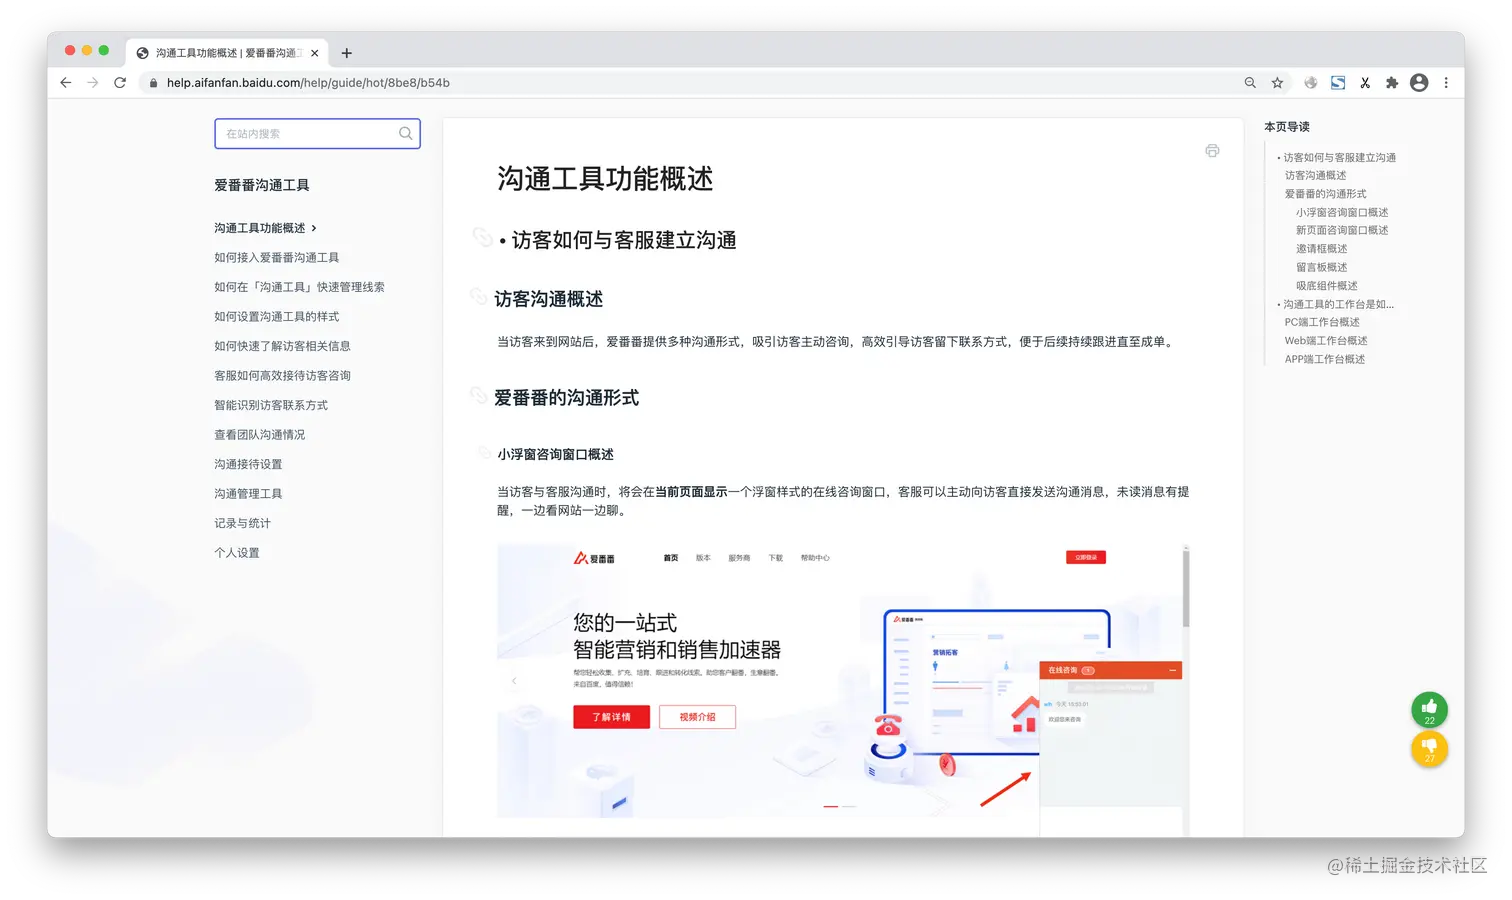
Task: Open 智能识别访客联系方式 sidebar item
Action: 271,405
